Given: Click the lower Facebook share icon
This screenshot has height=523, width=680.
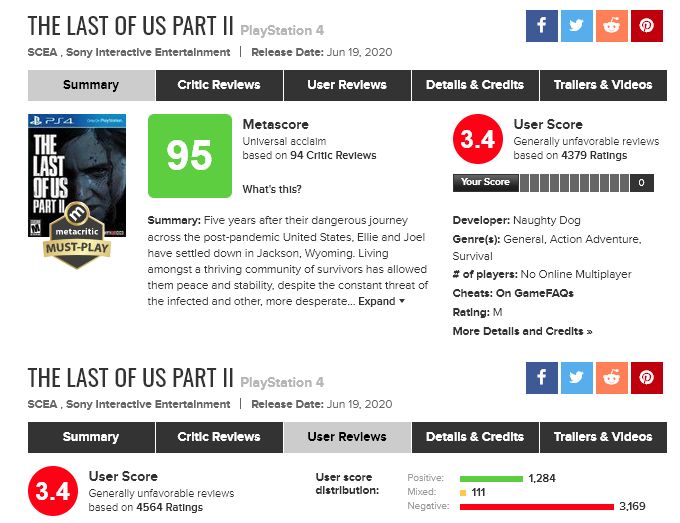Looking at the screenshot, I should coord(542,378).
